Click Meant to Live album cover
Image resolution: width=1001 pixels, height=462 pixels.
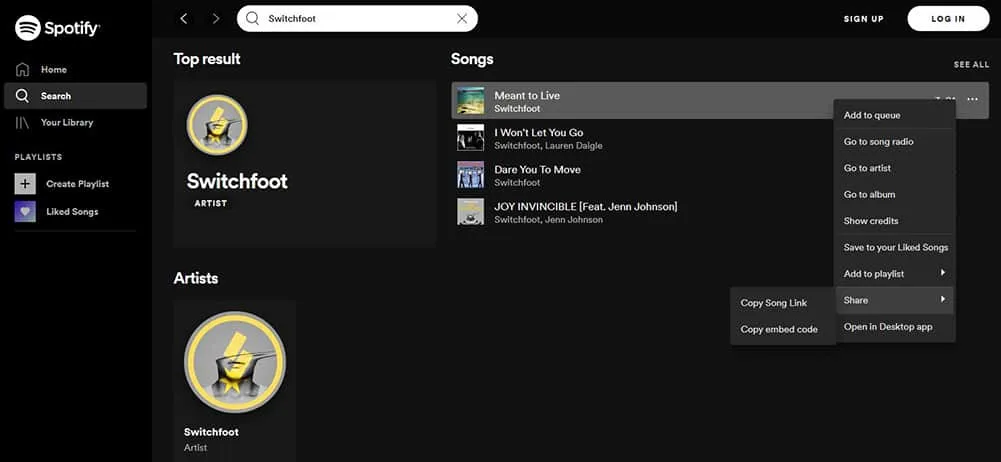[470, 101]
